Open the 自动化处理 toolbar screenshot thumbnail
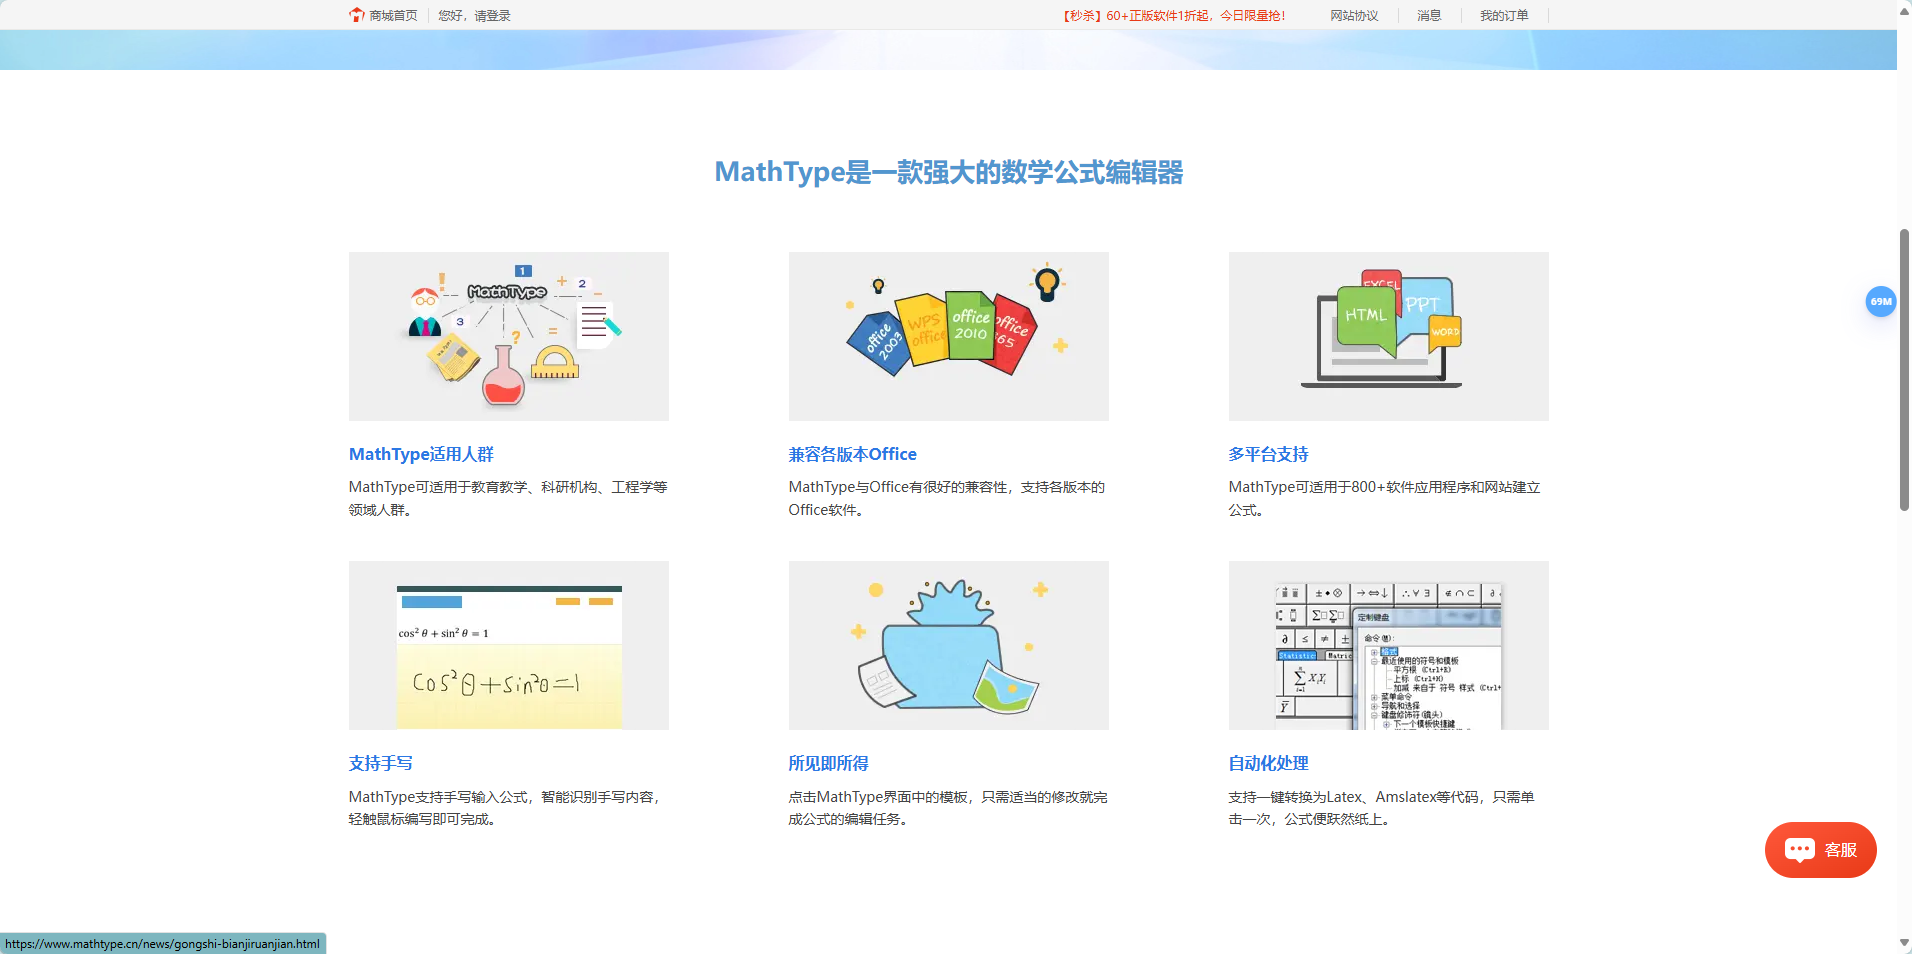This screenshot has width=1912, height=954. [1389, 645]
